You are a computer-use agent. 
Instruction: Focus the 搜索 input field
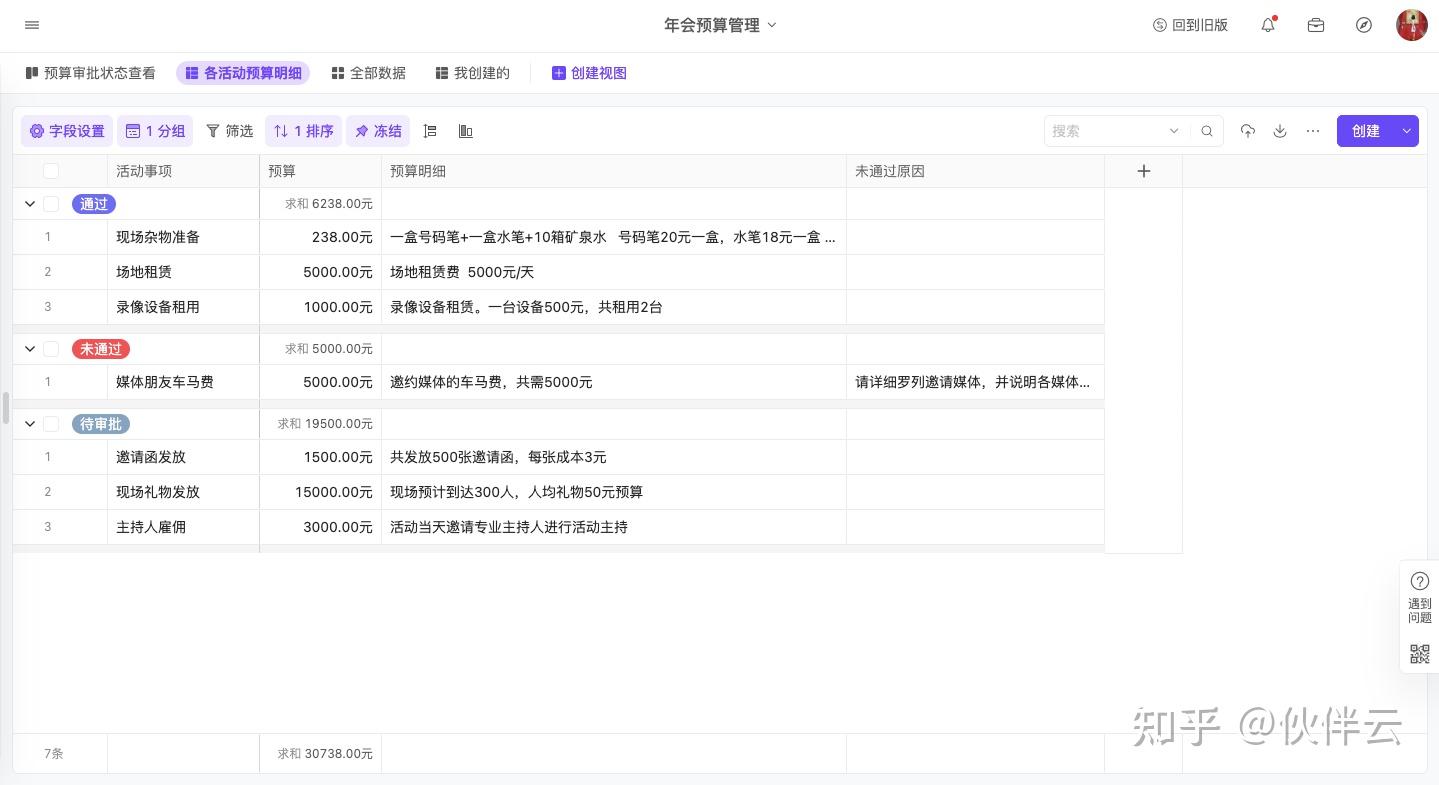(x=1105, y=131)
